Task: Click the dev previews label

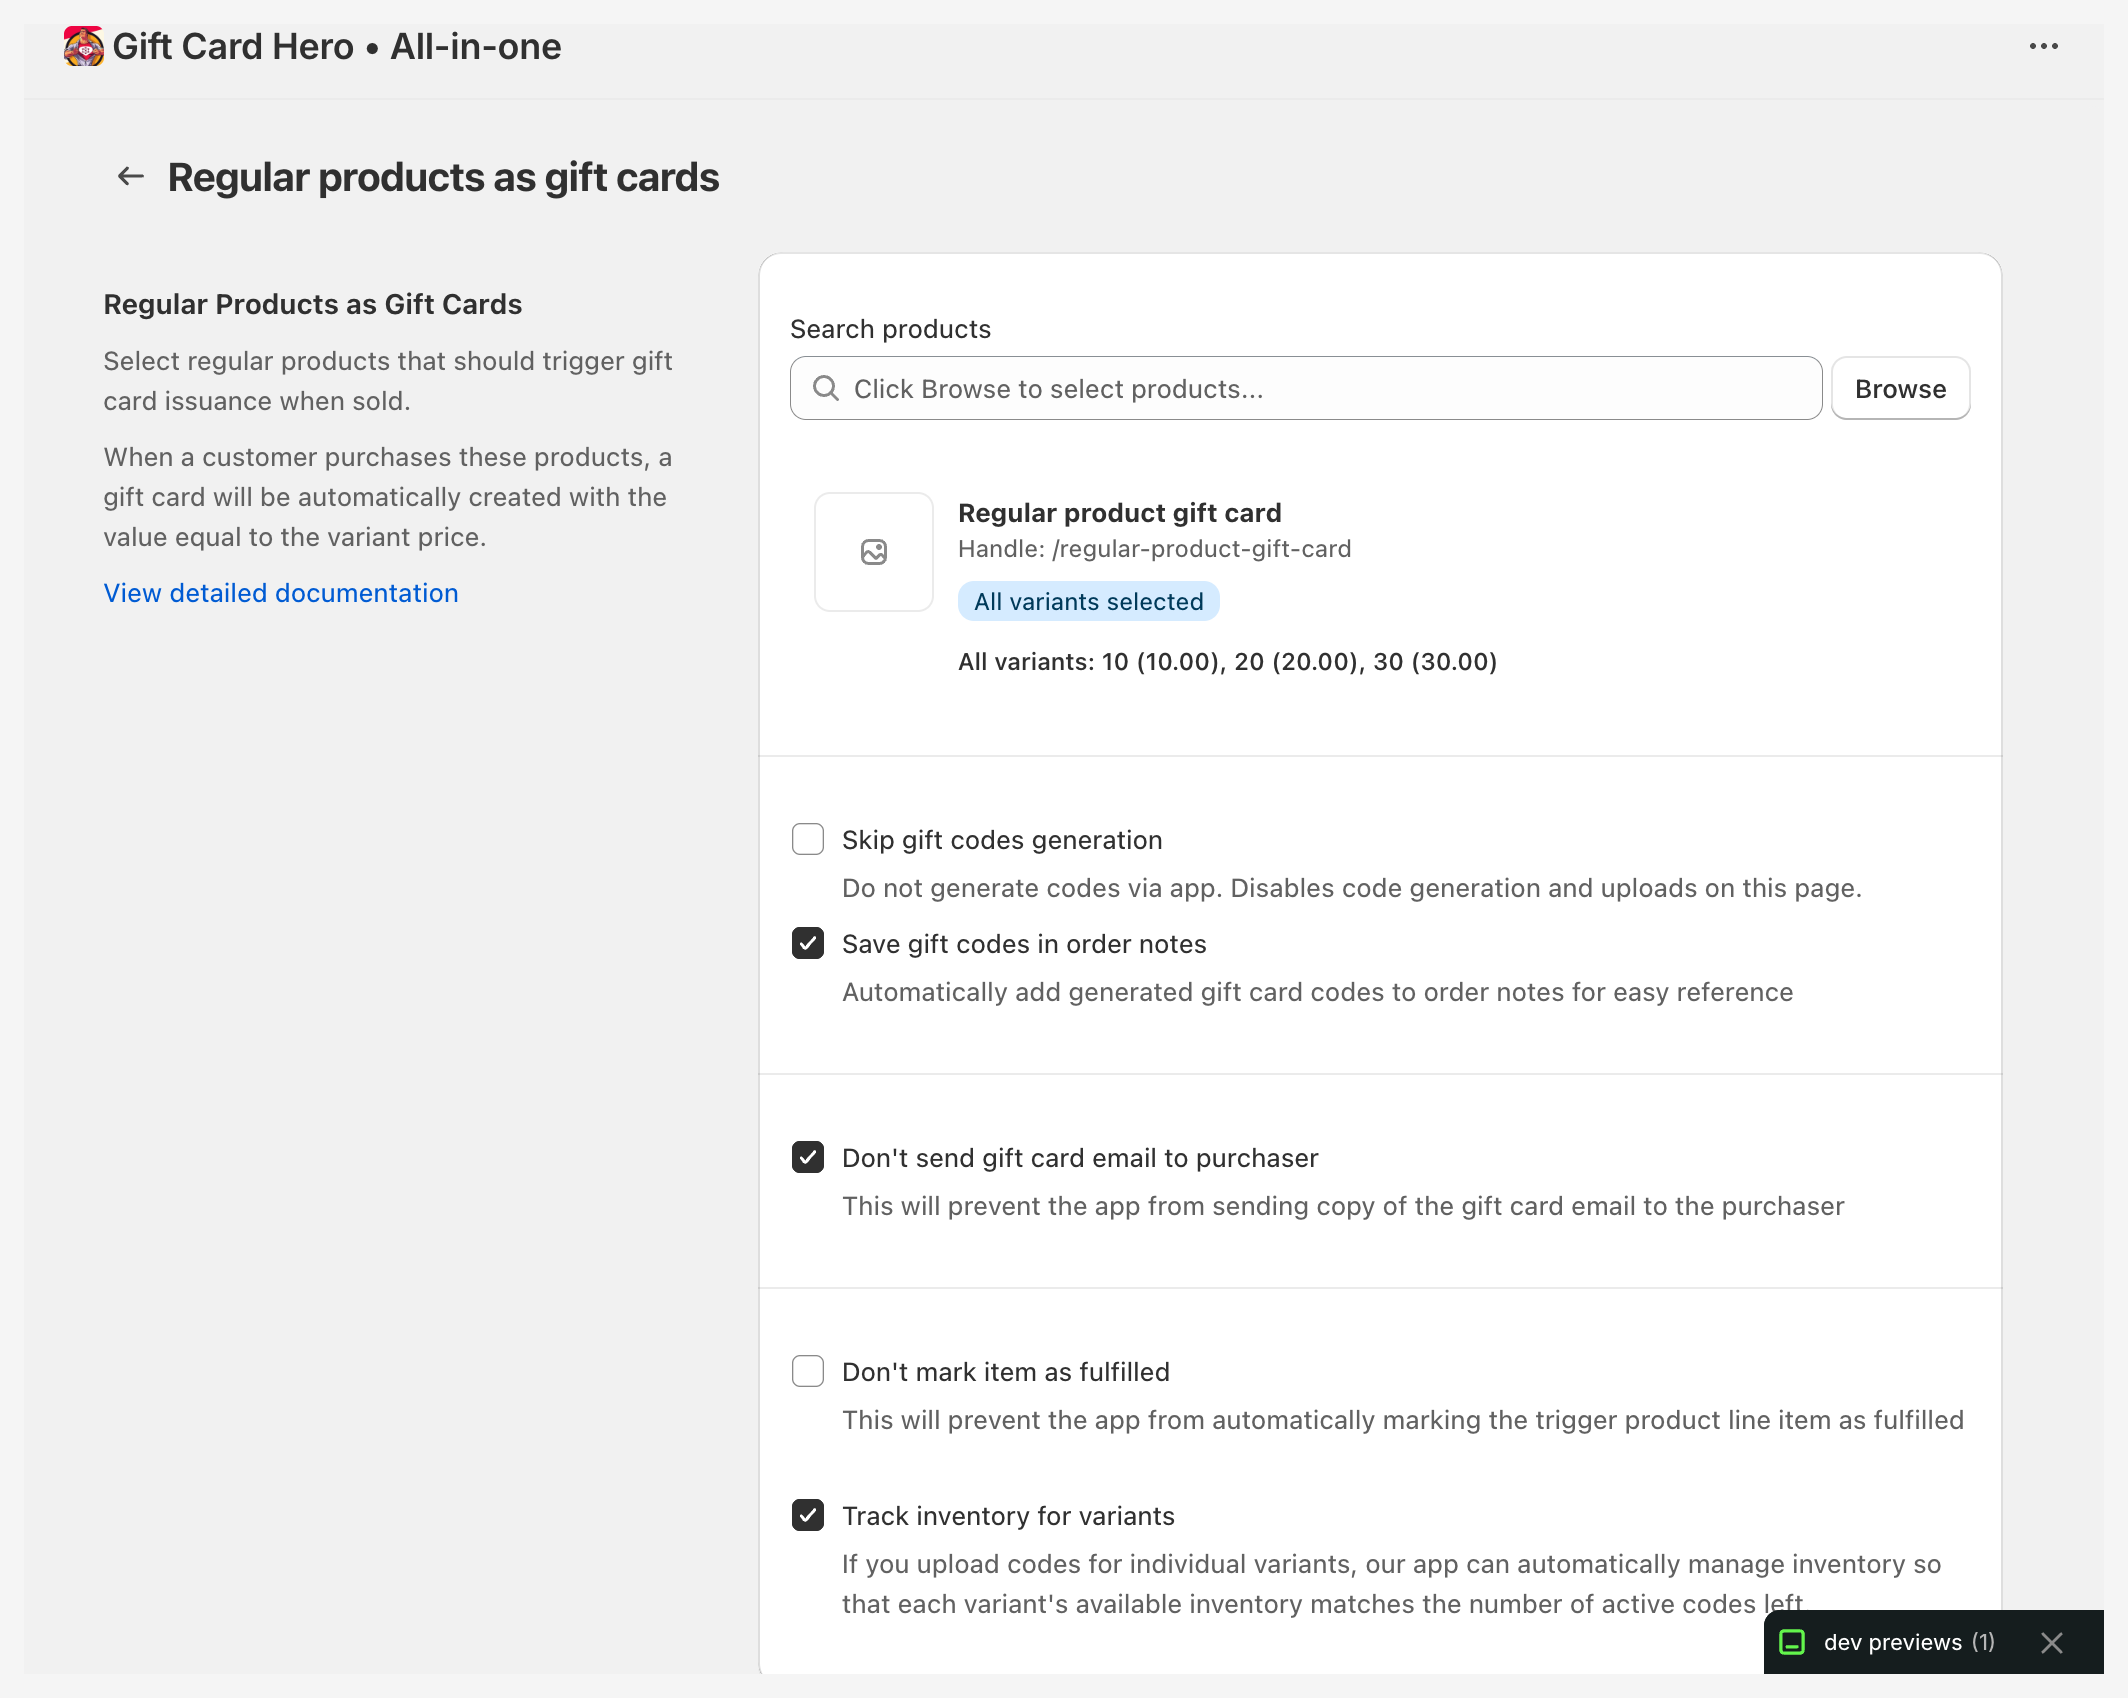Action: pos(1892,1642)
